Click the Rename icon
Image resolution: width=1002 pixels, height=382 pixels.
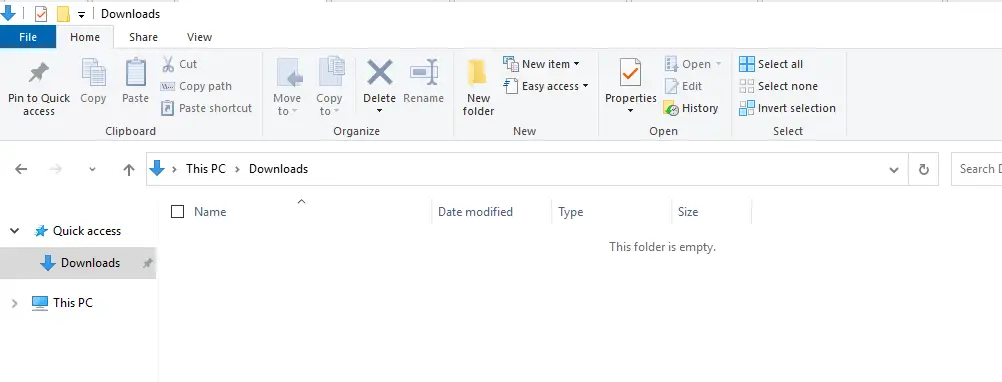pos(424,72)
